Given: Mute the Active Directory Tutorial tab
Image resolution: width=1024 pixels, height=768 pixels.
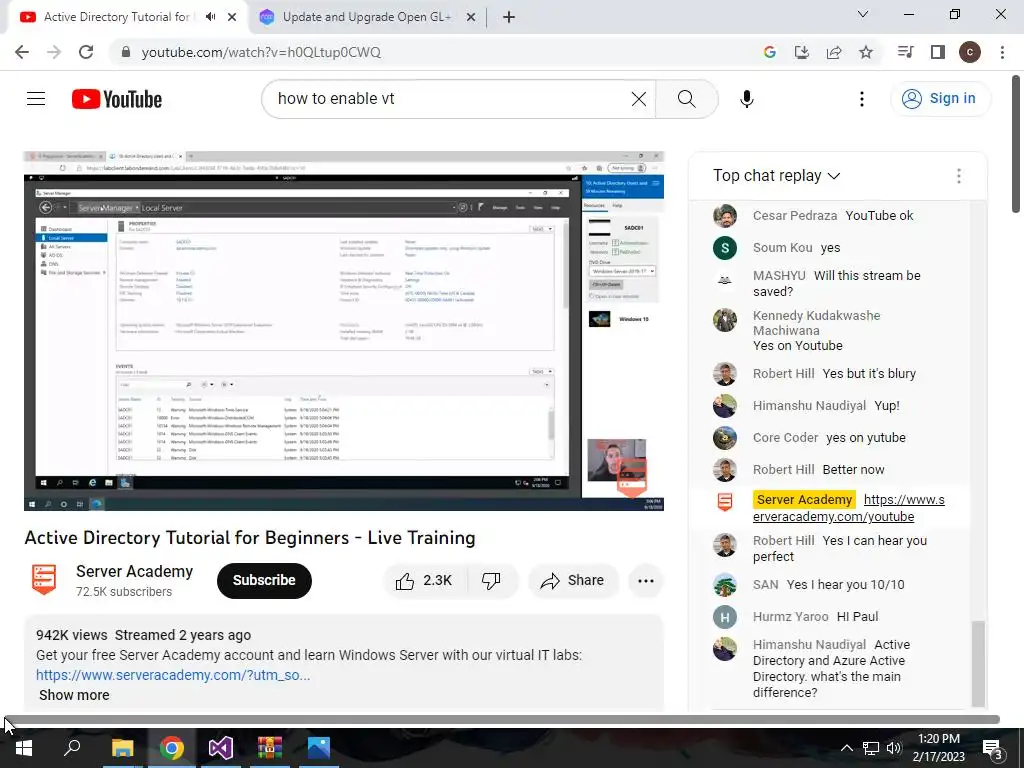Looking at the screenshot, I should (x=210, y=17).
